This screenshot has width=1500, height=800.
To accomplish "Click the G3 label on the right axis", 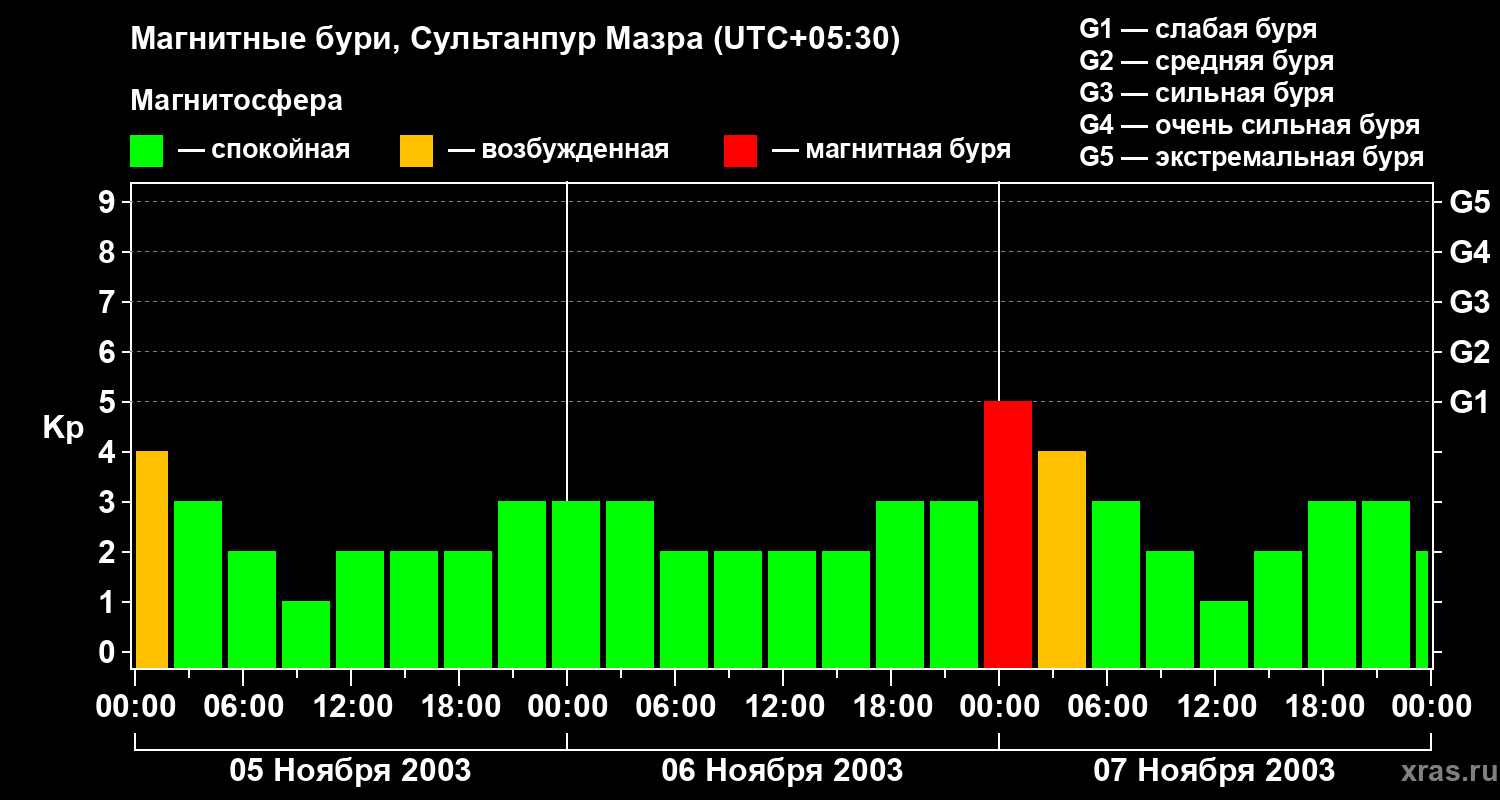I will [1469, 302].
